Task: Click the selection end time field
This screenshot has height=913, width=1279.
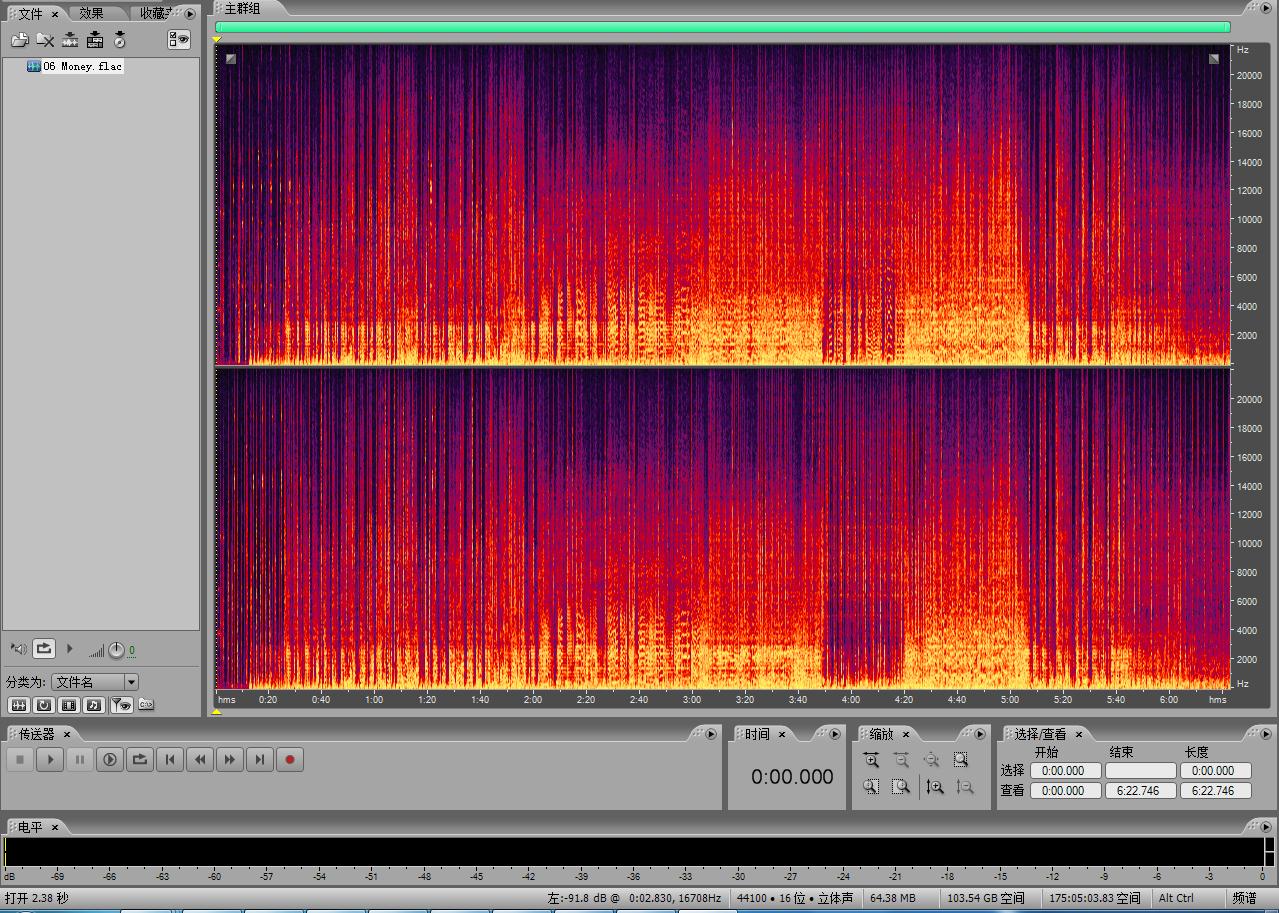Action: [1140, 771]
